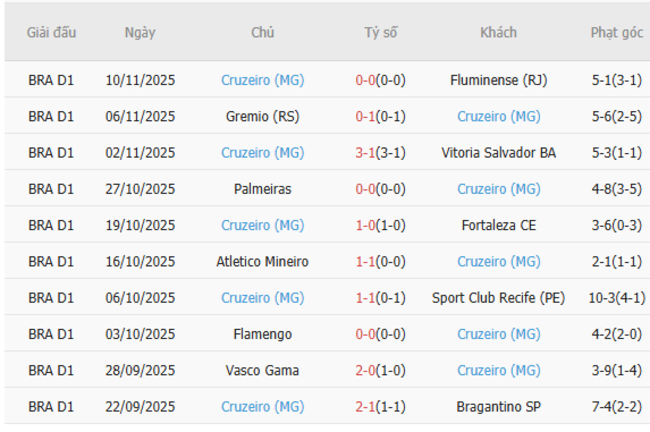Image resolution: width=650 pixels, height=432 pixels.
Task: Open Atletico Mineiro team link
Action: tap(262, 261)
